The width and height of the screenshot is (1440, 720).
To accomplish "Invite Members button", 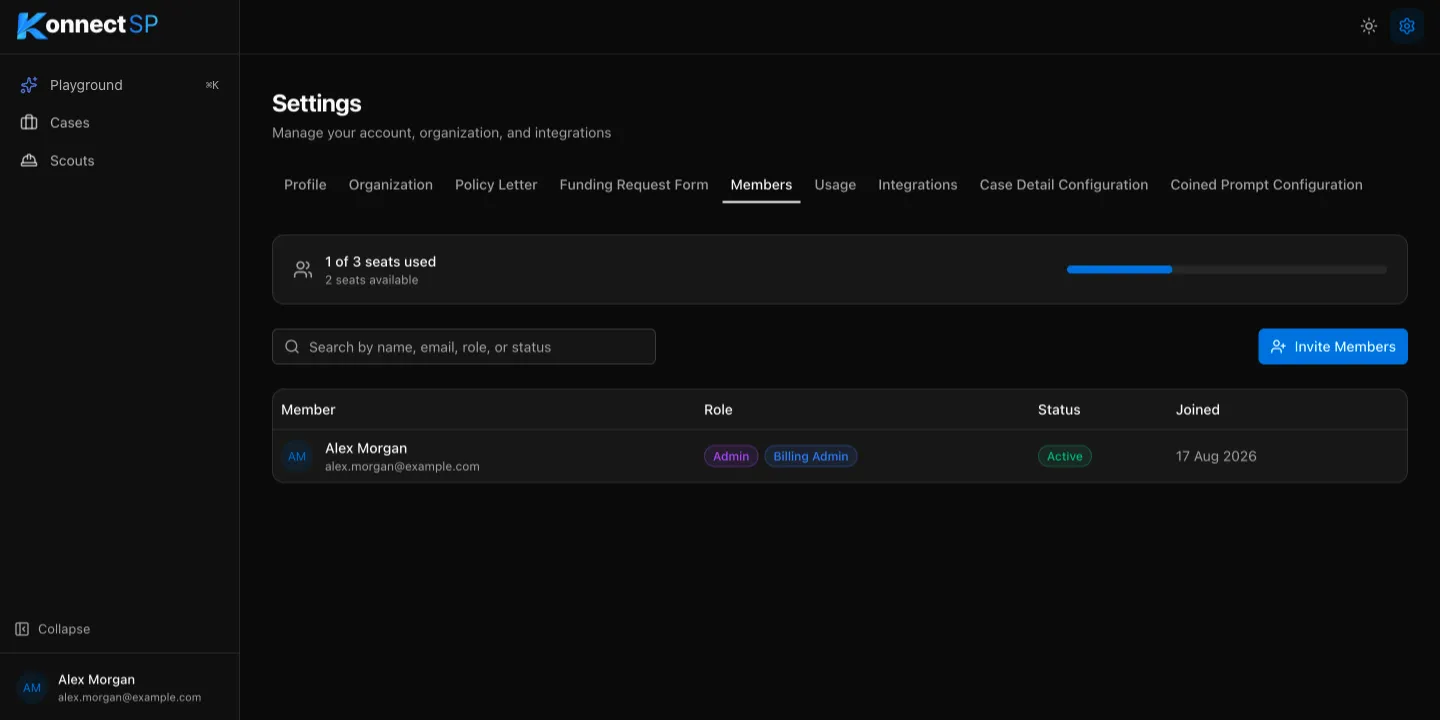I will click(x=1333, y=347).
